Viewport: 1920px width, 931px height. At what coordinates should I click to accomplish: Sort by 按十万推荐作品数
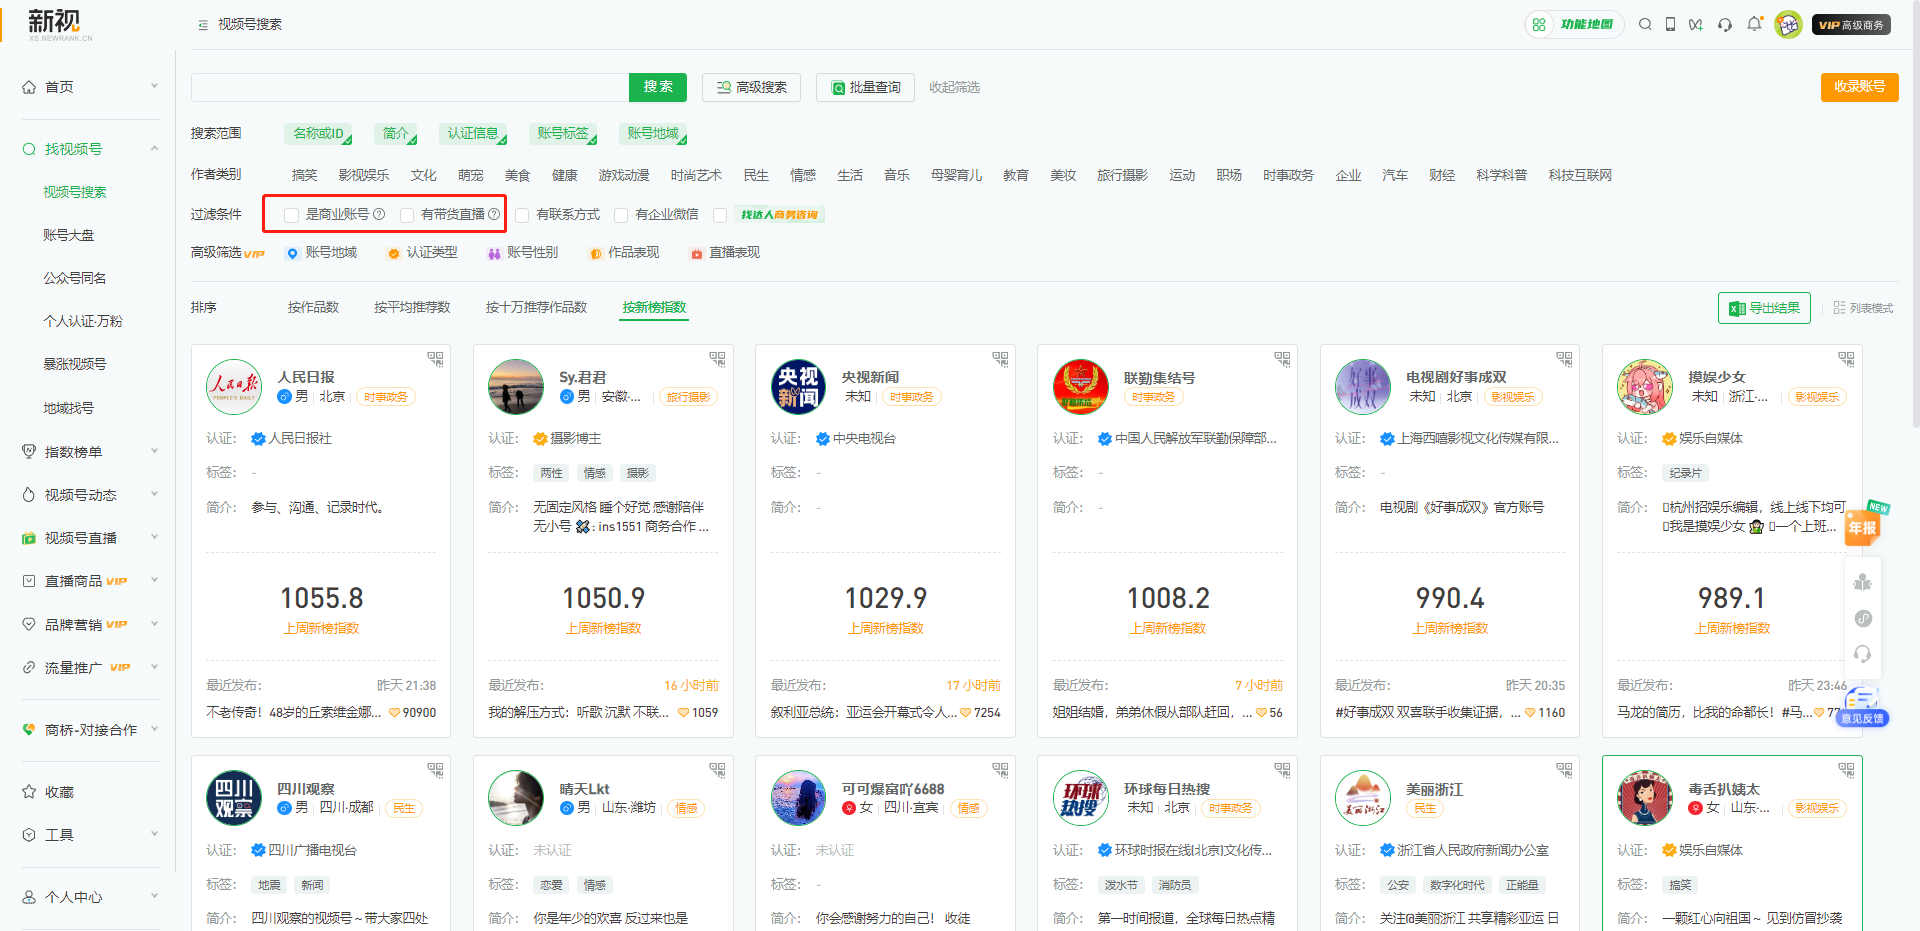coord(536,307)
